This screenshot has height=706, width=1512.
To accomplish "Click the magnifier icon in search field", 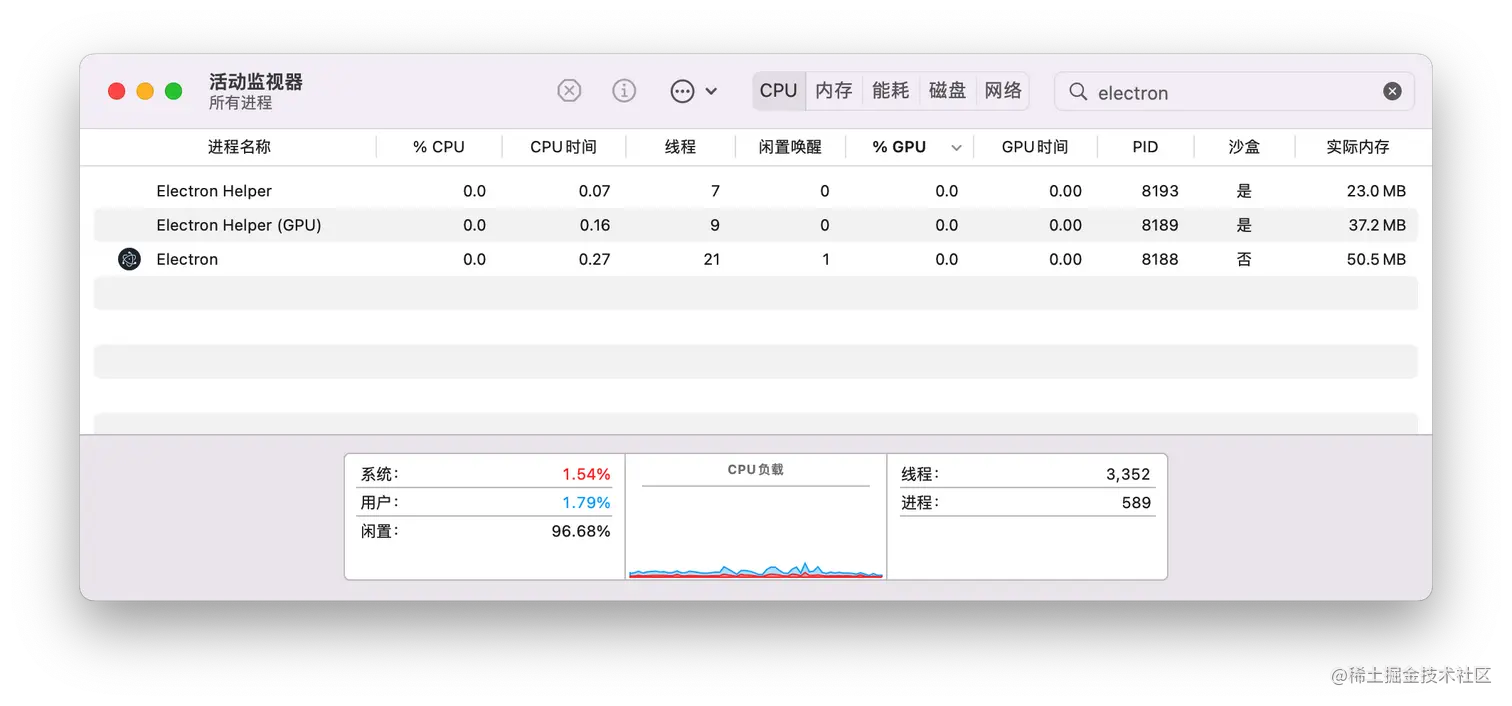I will click(1078, 92).
